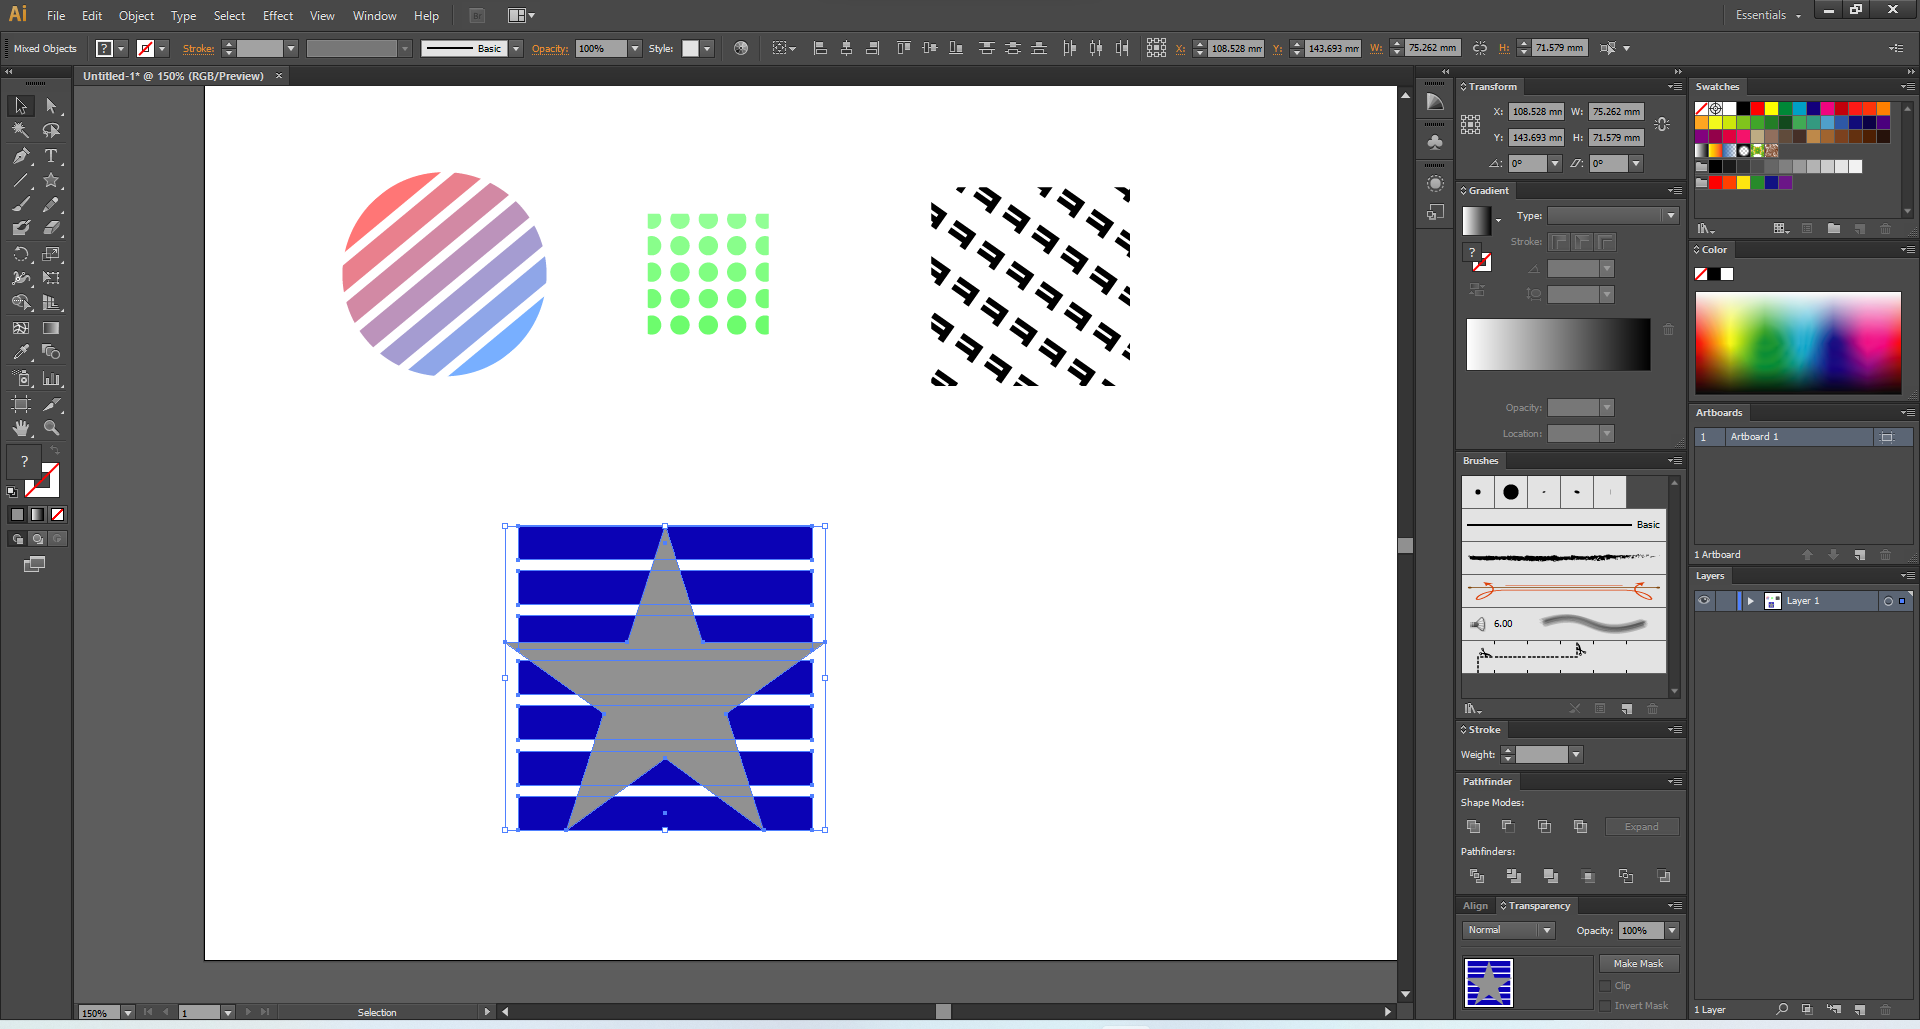The image size is (1920, 1029).
Task: Open the Opacity dropdown in Transparency panel
Action: [x=1671, y=930]
